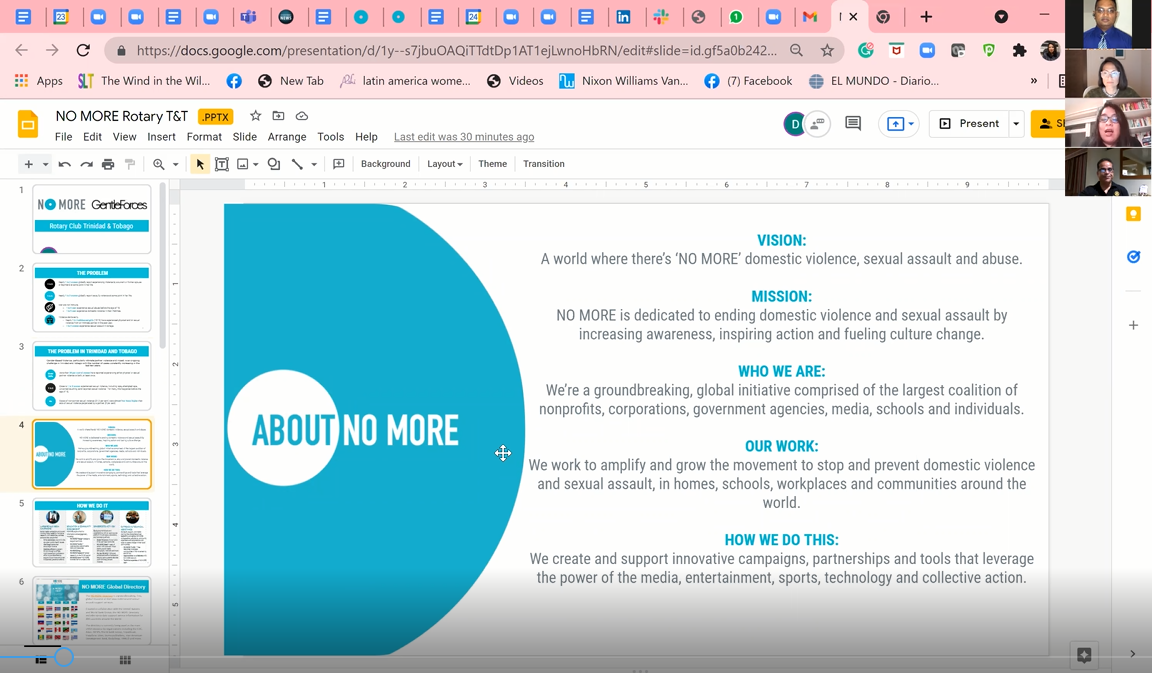The height and width of the screenshot is (673, 1152).
Task: Open the Present options dropdown arrow
Action: pyautogui.click(x=1016, y=124)
